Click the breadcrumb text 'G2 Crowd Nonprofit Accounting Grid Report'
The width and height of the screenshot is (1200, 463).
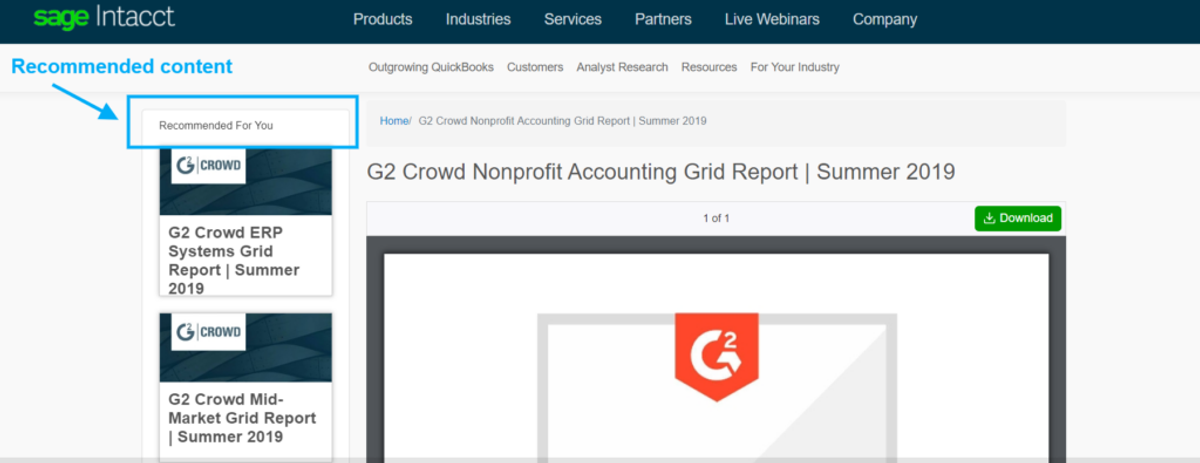tap(562, 121)
